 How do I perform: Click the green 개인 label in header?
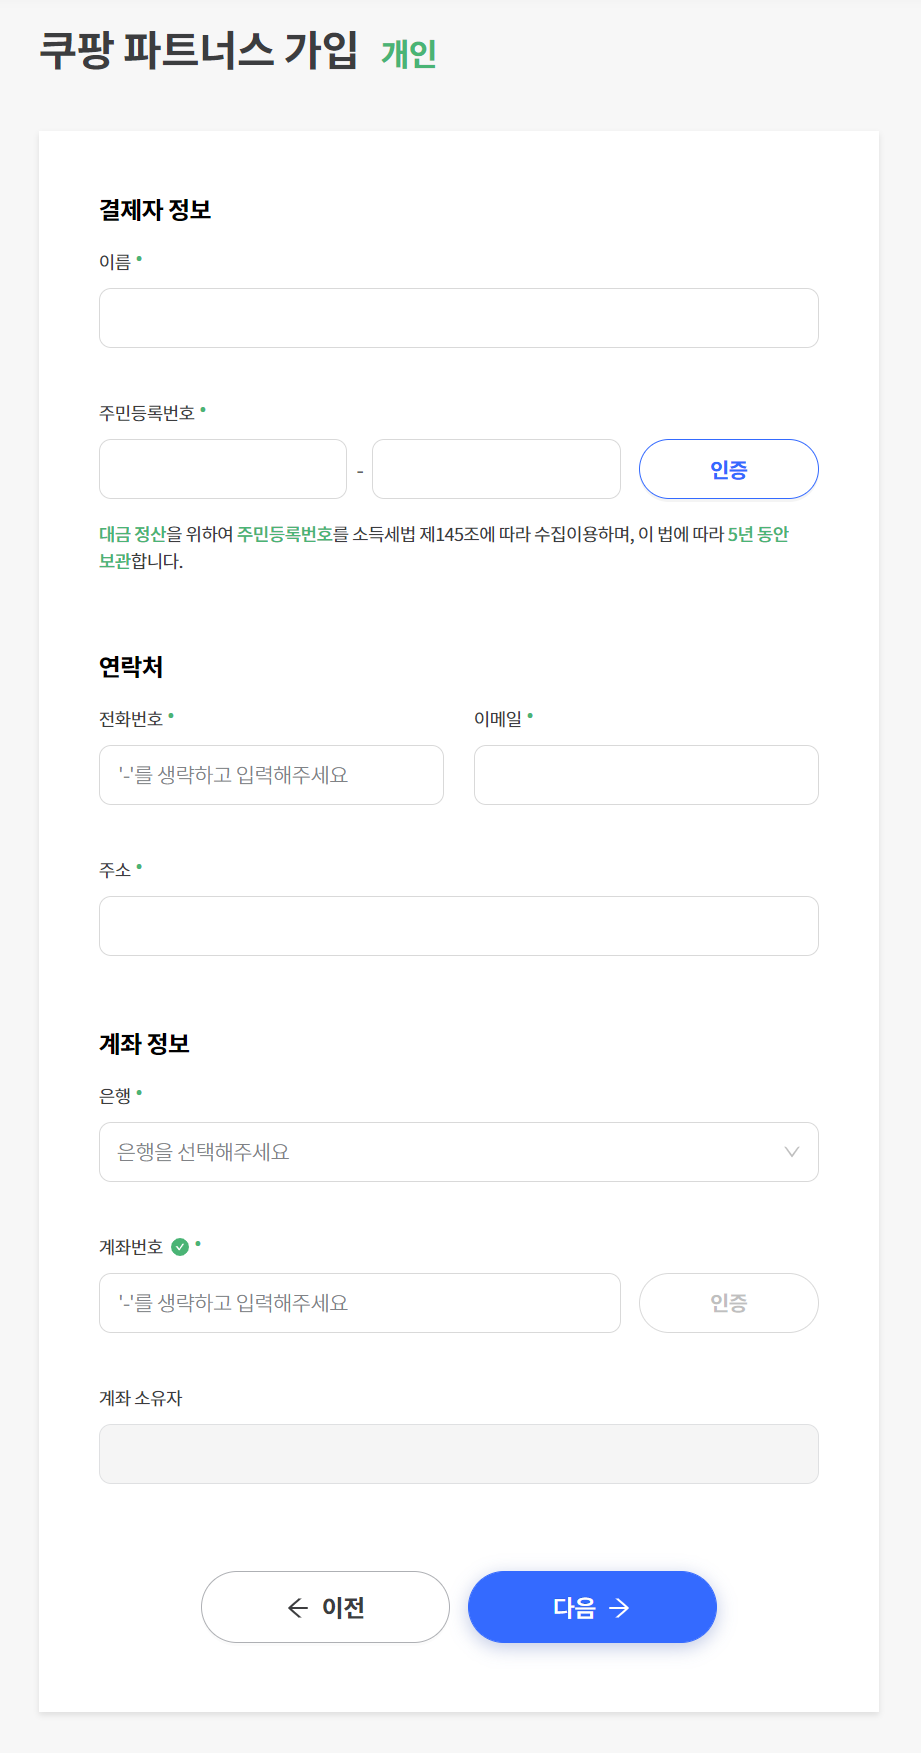click(x=409, y=53)
